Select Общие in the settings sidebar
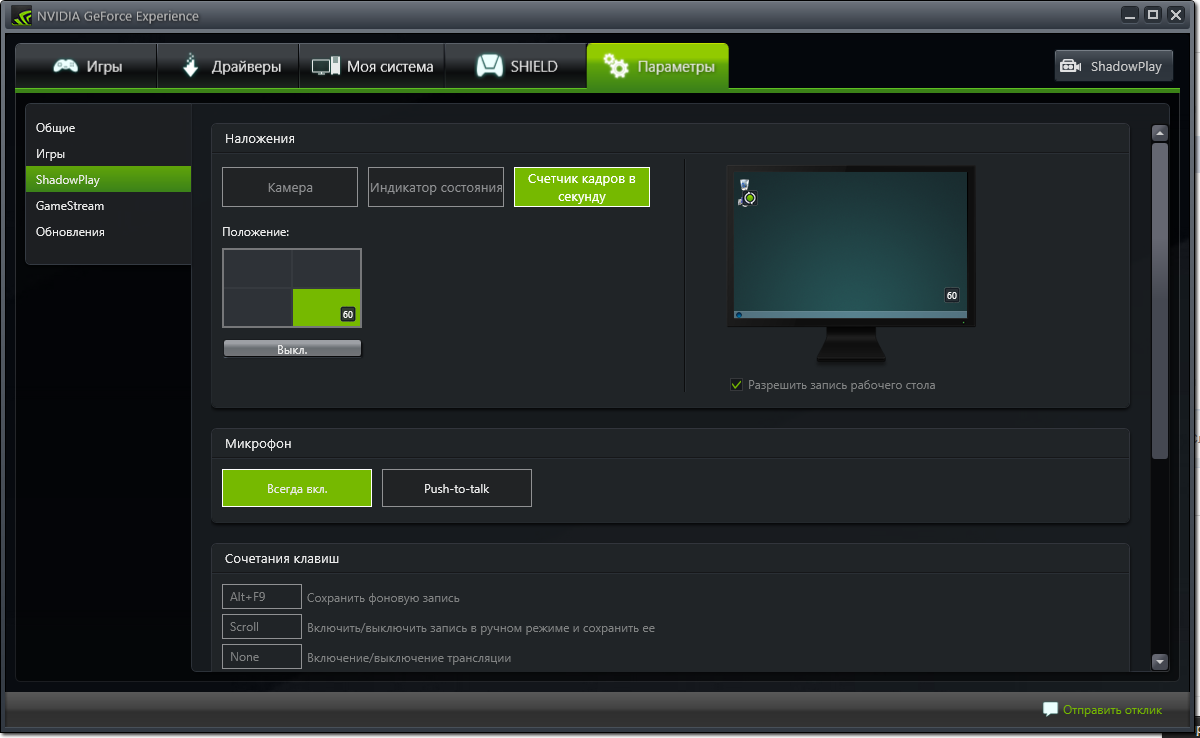The image size is (1200, 738). 108,128
